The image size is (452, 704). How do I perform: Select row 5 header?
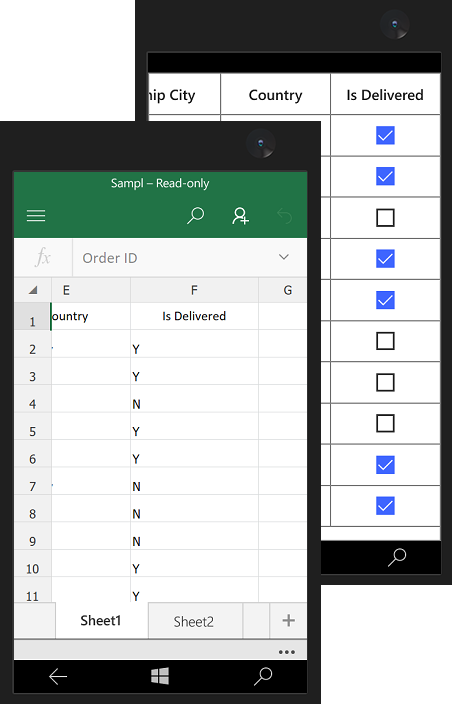(x=32, y=426)
